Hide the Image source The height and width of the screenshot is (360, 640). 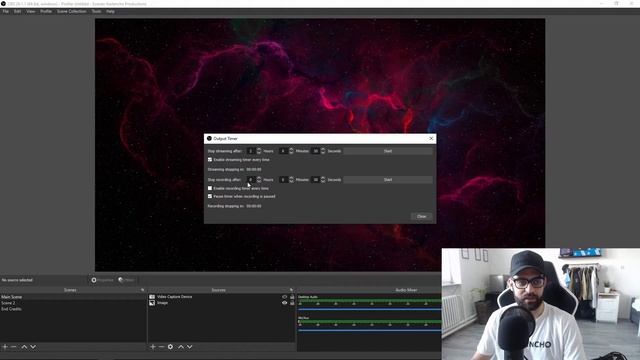pyautogui.click(x=284, y=303)
